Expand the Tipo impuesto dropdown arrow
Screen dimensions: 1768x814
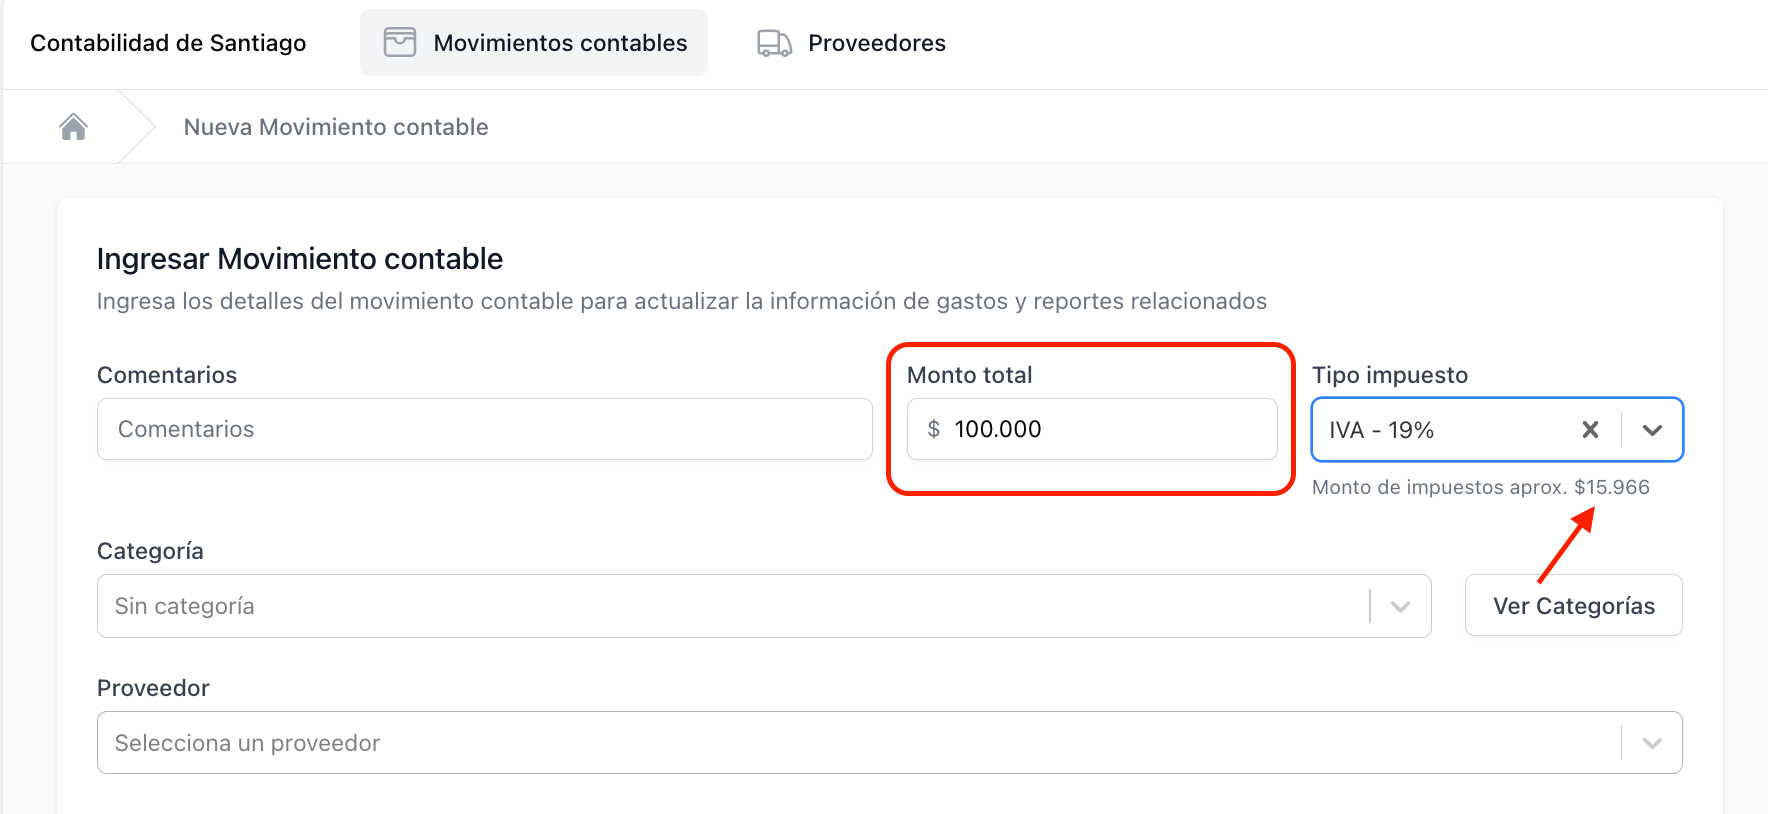1652,430
